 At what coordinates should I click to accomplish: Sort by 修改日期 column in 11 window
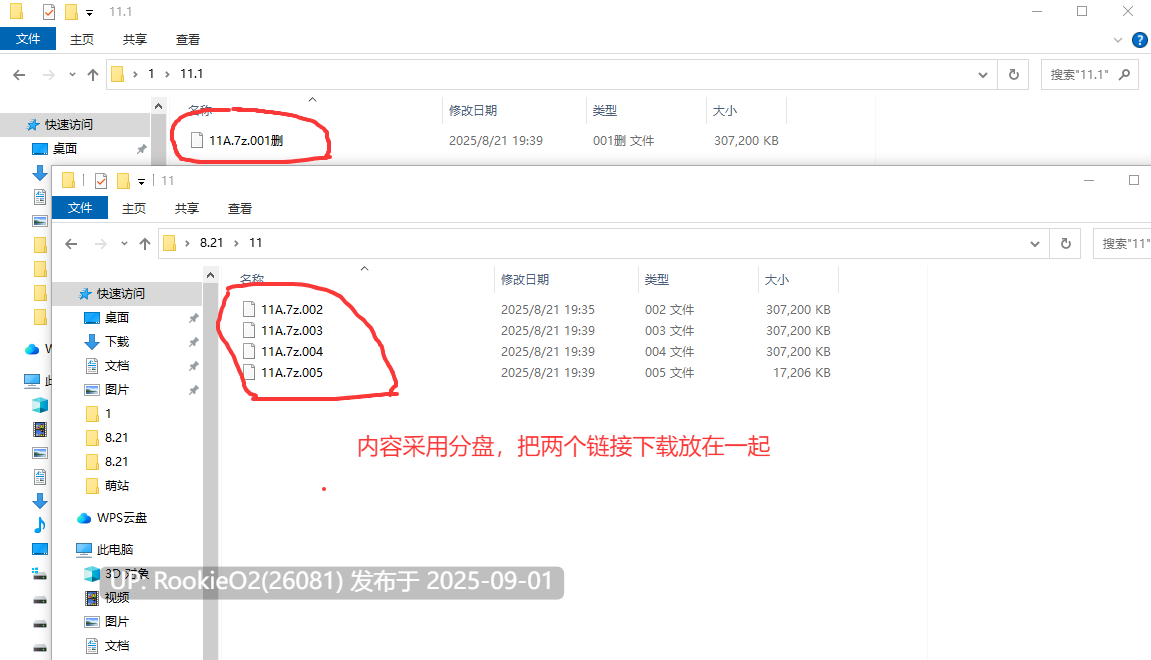point(525,279)
